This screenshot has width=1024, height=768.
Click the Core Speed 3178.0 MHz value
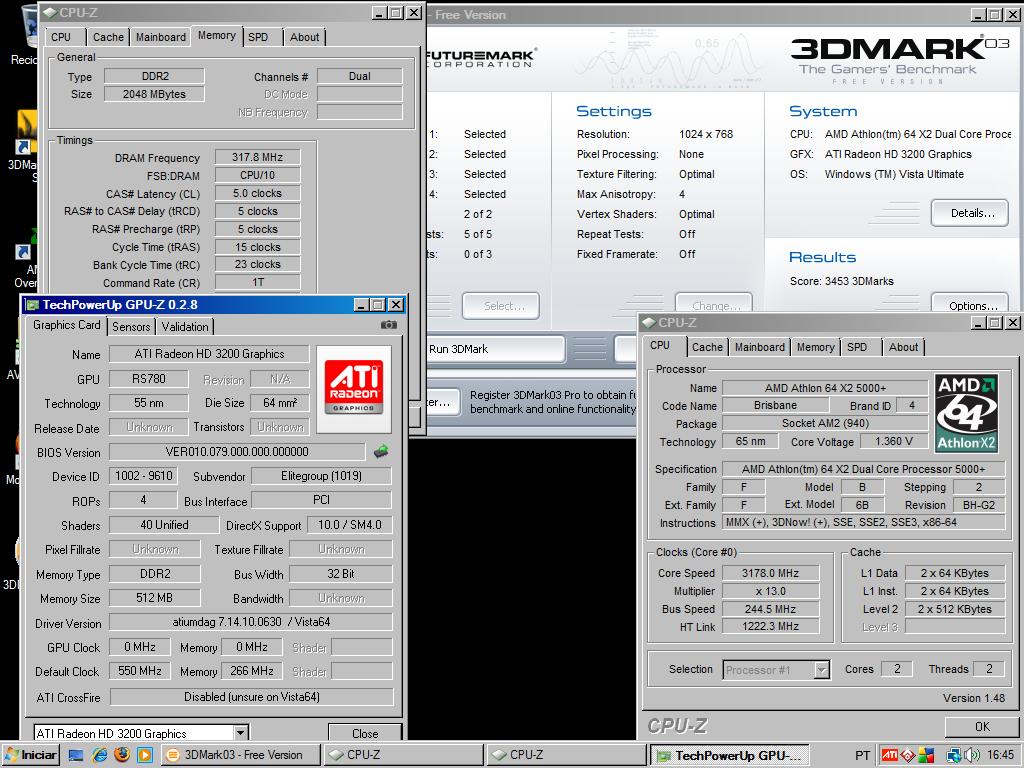coord(770,573)
